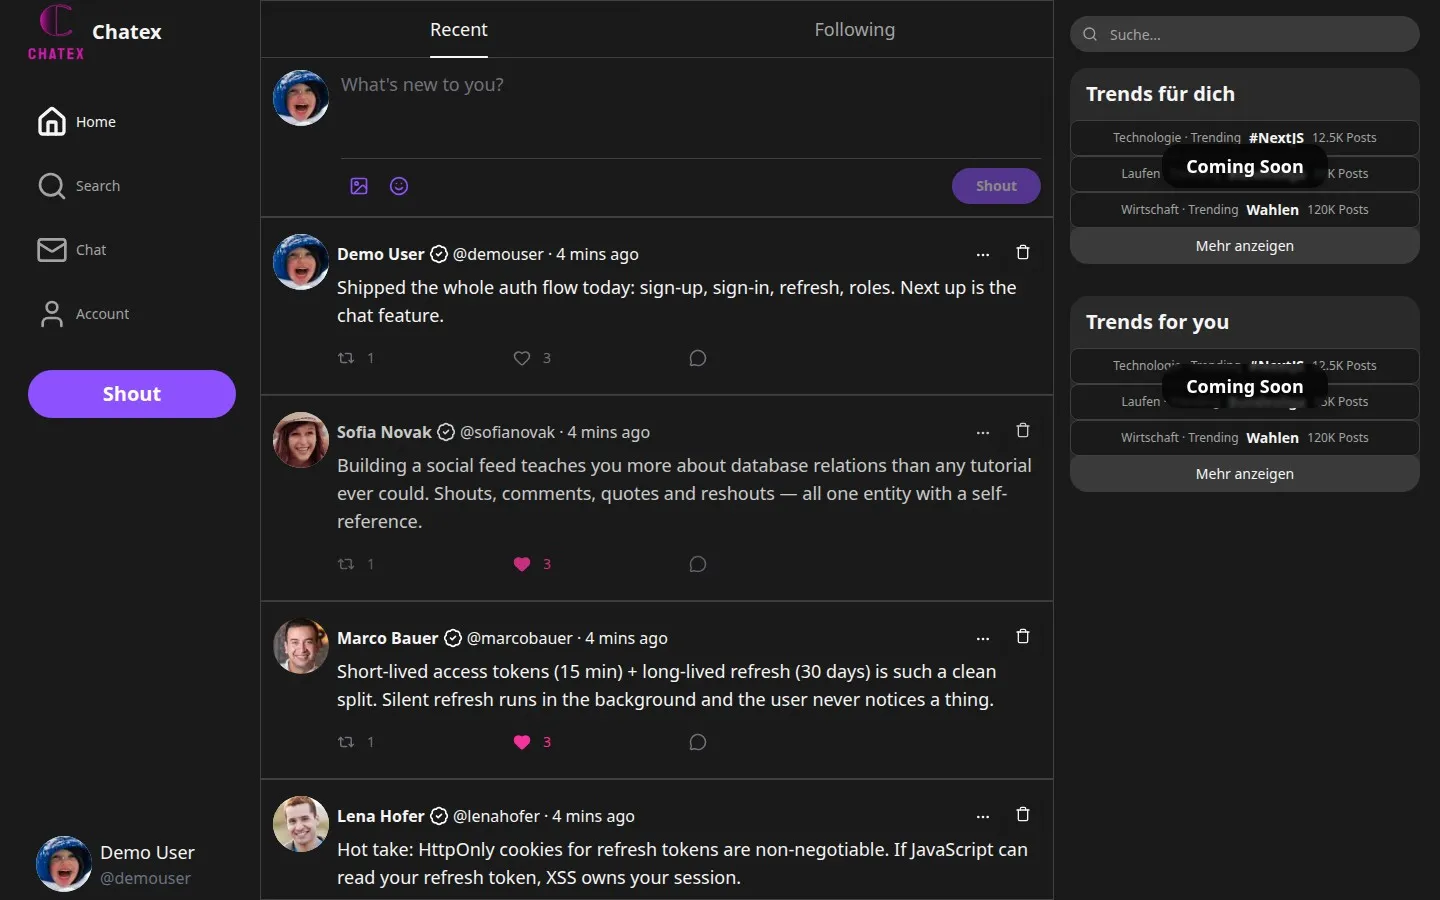Viewport: 1440px width, 900px height.
Task: Open Home from the sidebar
Action: click(x=77, y=122)
